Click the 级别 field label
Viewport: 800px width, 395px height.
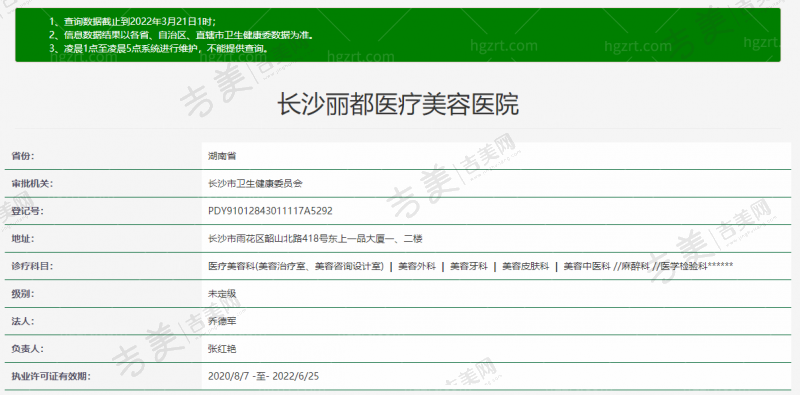click(x=23, y=293)
